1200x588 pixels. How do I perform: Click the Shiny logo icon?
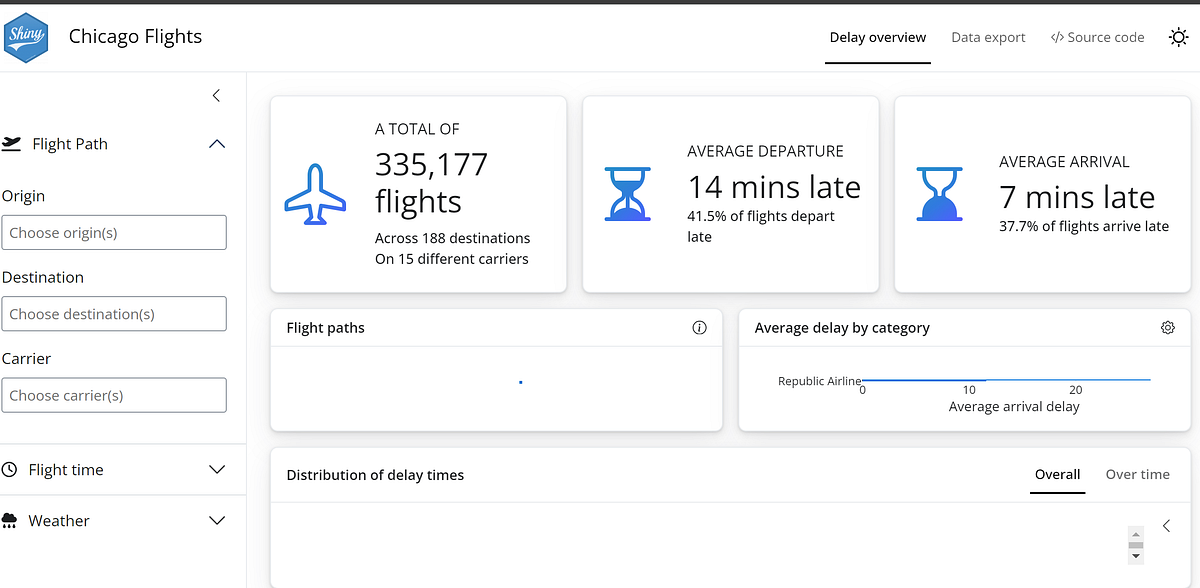tap(26, 37)
